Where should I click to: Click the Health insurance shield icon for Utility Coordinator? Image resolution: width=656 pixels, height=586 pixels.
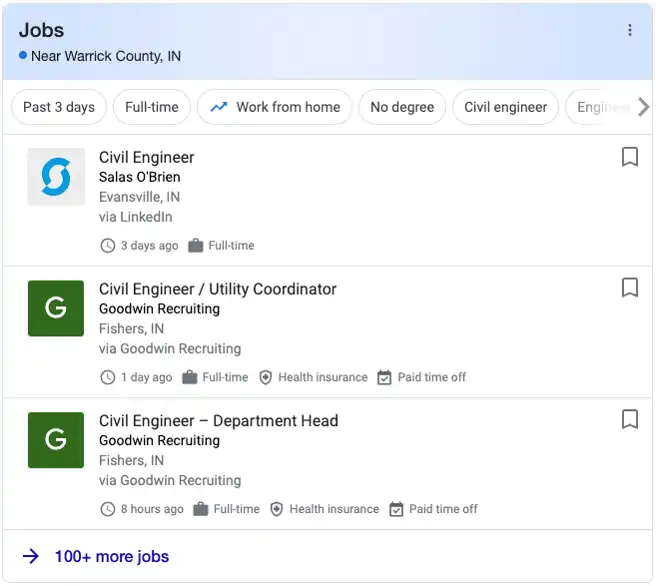[x=265, y=377]
